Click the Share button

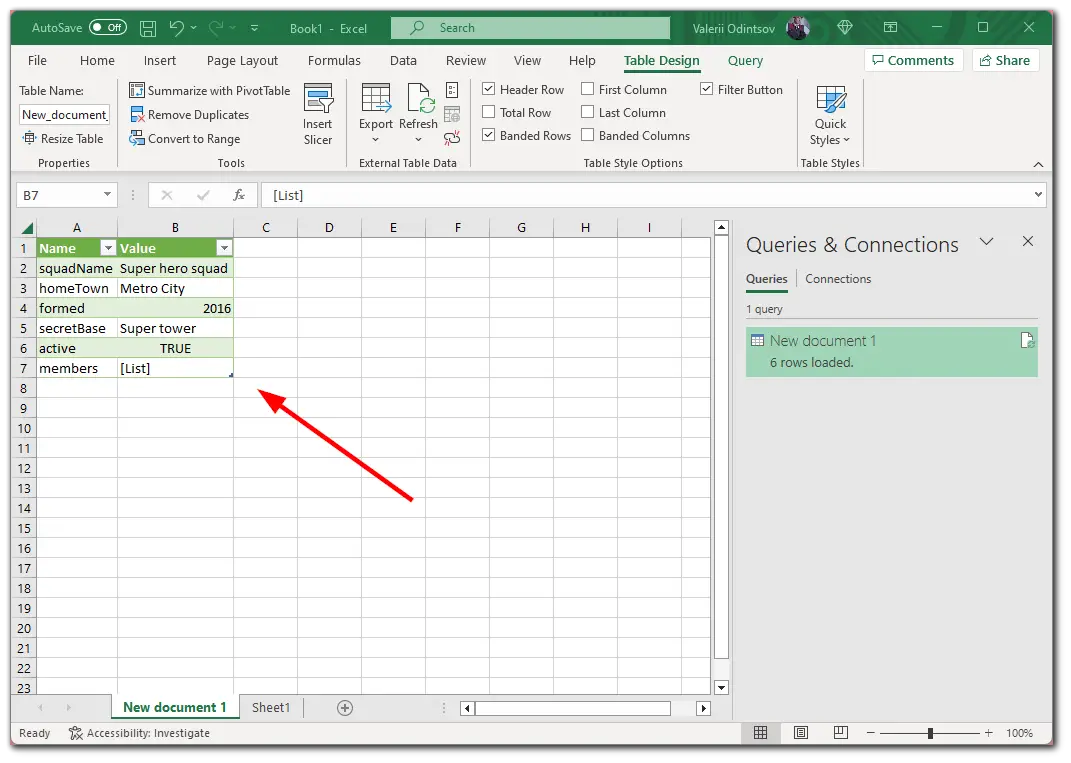coord(1005,60)
